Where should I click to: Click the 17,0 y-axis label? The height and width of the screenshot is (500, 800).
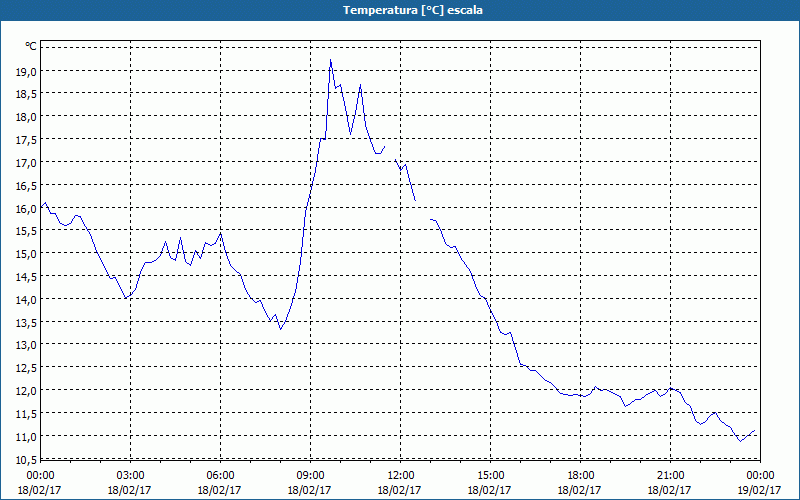click(27, 164)
